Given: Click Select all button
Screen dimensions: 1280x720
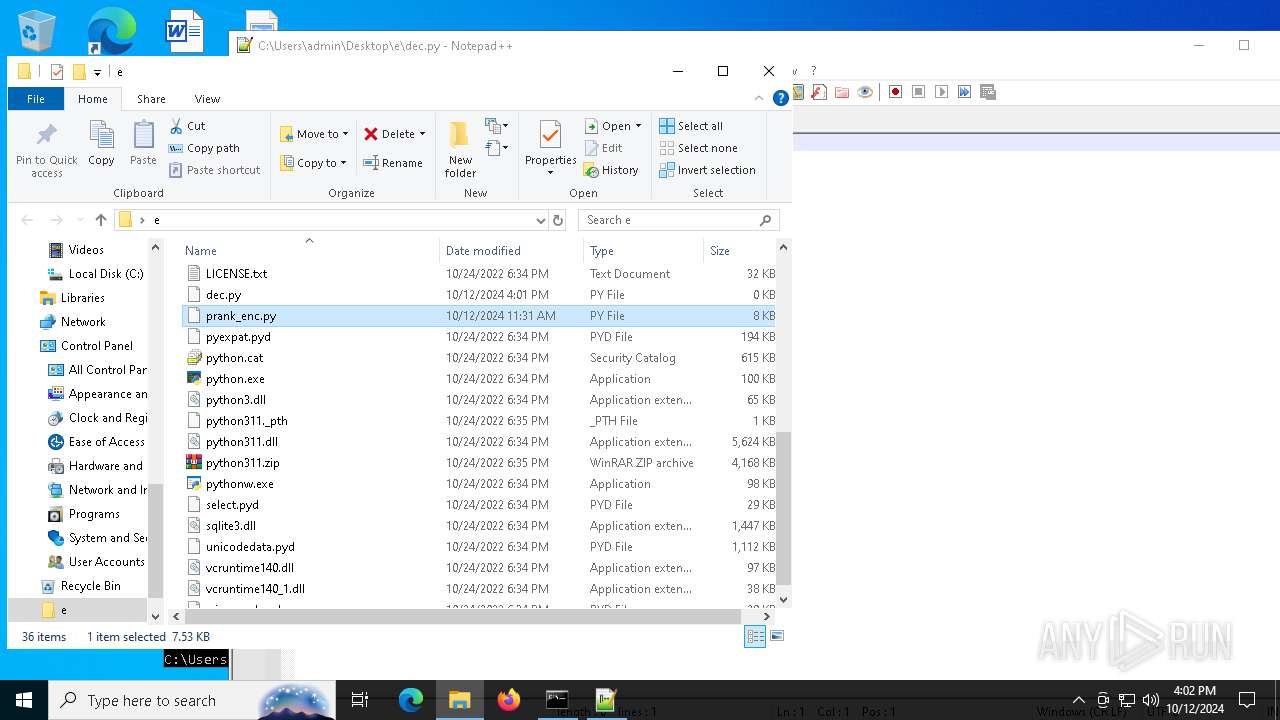Looking at the screenshot, I should click(691, 126).
